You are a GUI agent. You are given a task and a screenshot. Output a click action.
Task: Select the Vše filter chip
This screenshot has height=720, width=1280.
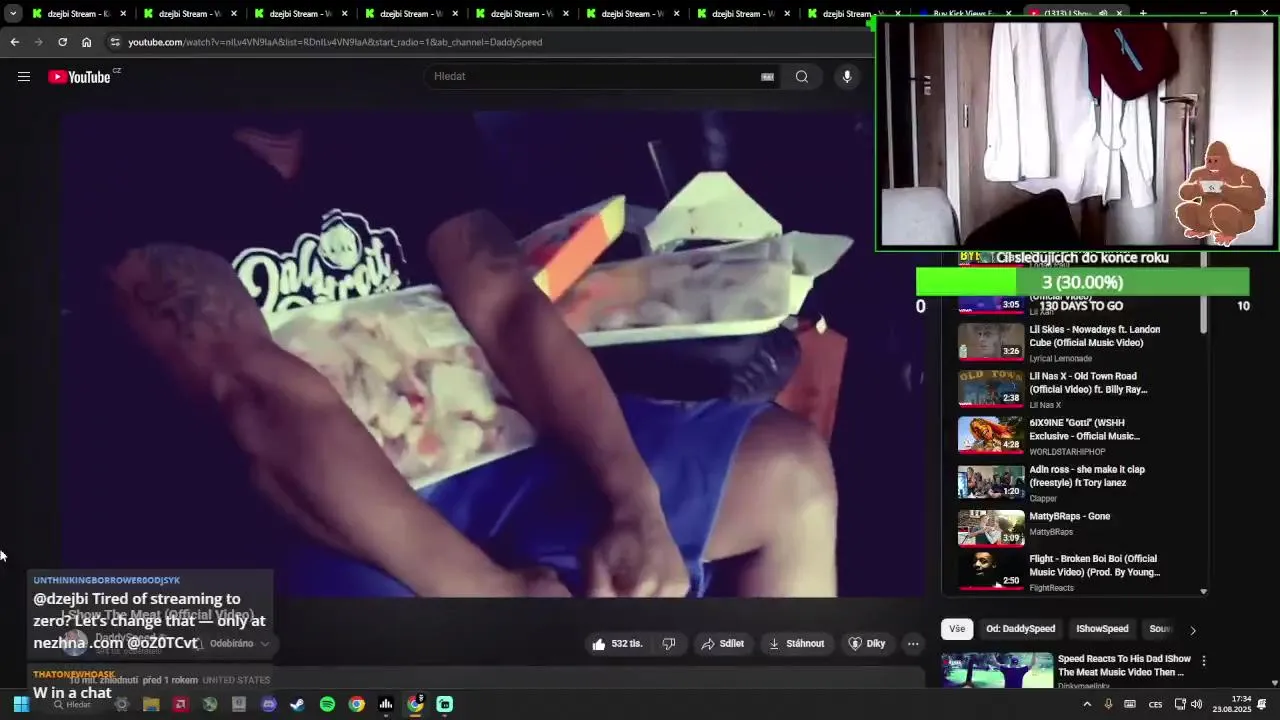point(957,629)
